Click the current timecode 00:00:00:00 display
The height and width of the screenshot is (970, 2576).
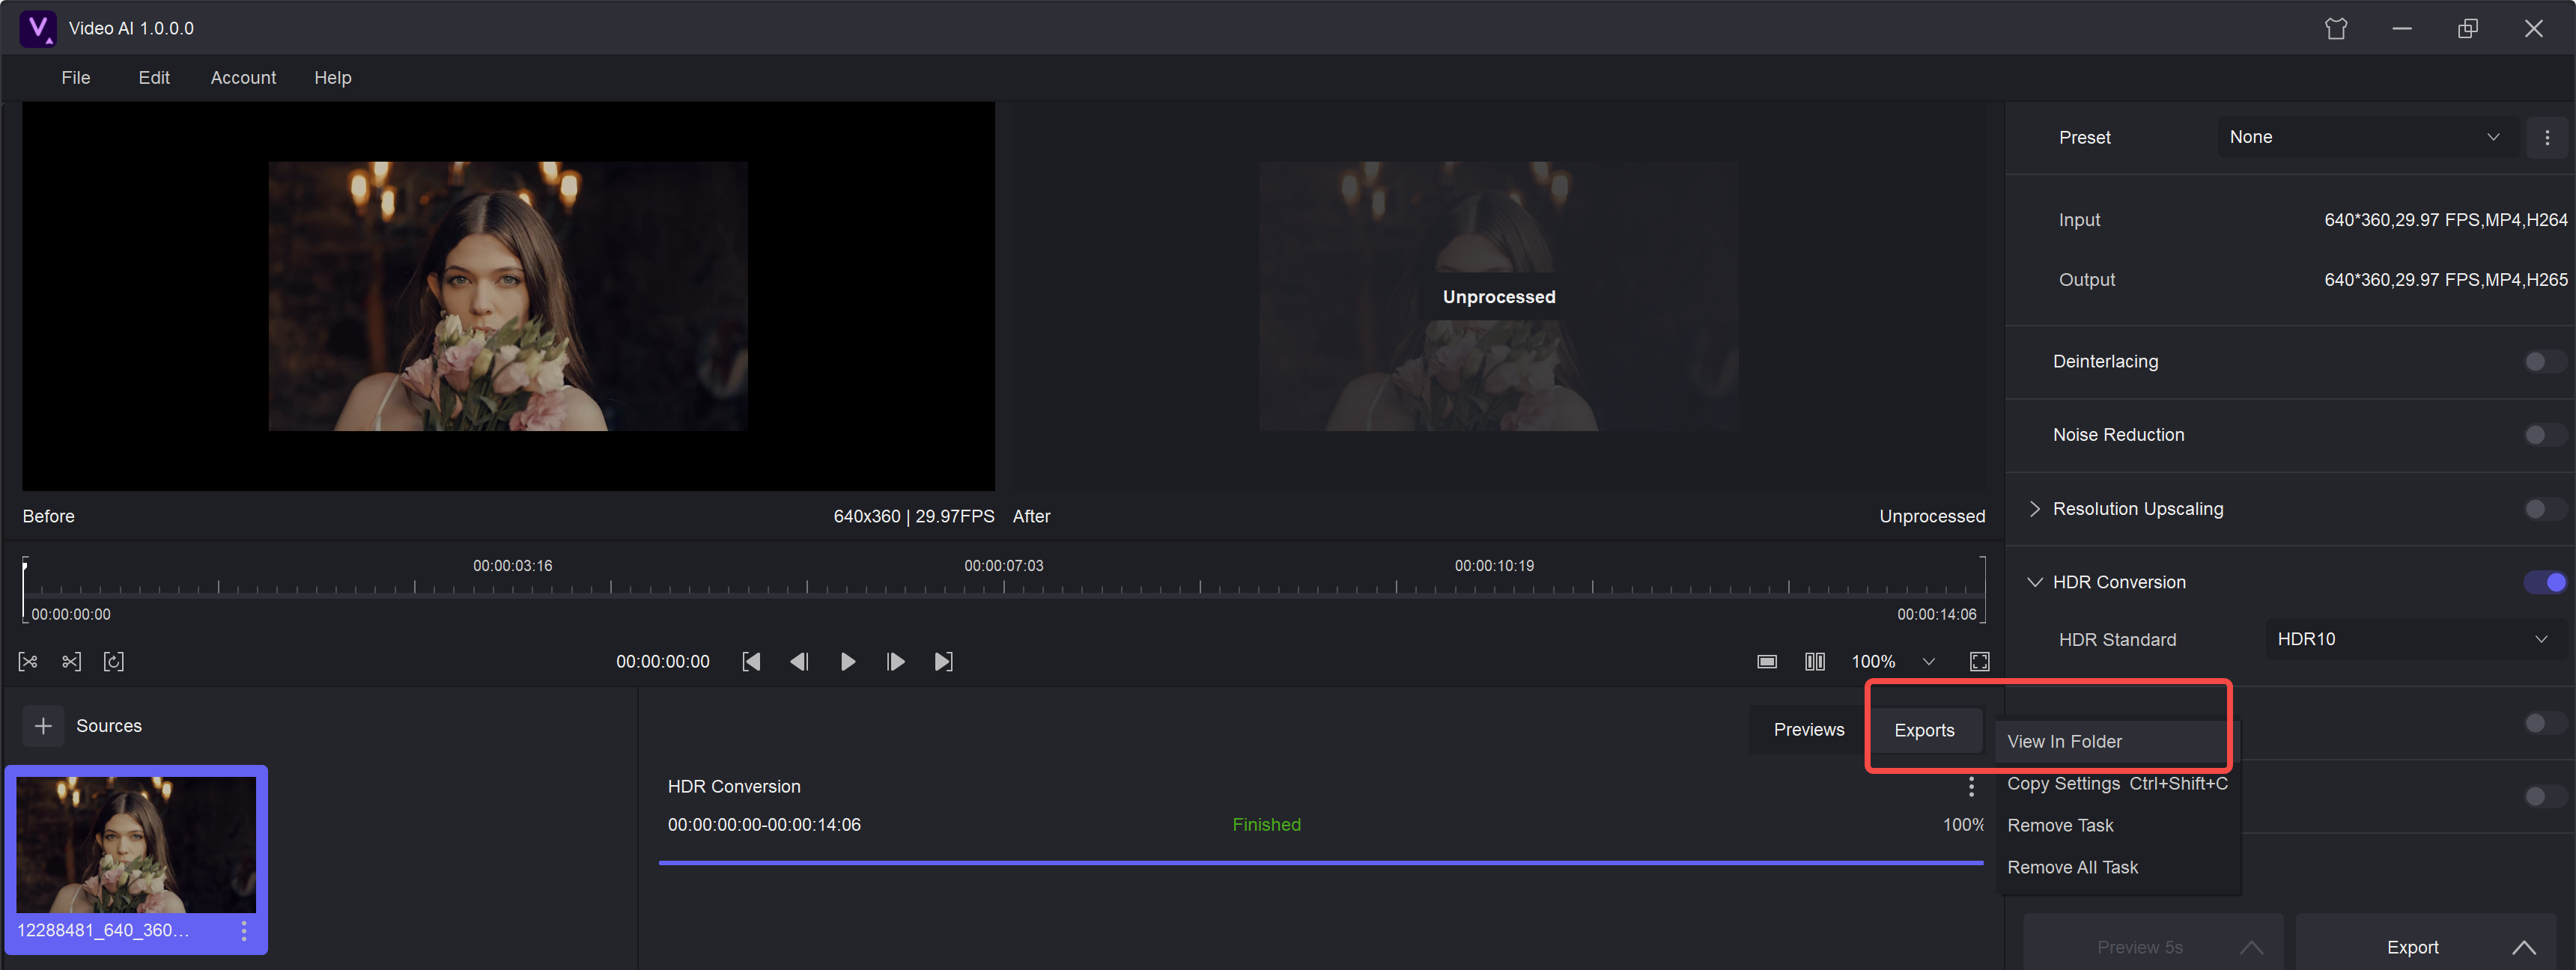tap(662, 662)
